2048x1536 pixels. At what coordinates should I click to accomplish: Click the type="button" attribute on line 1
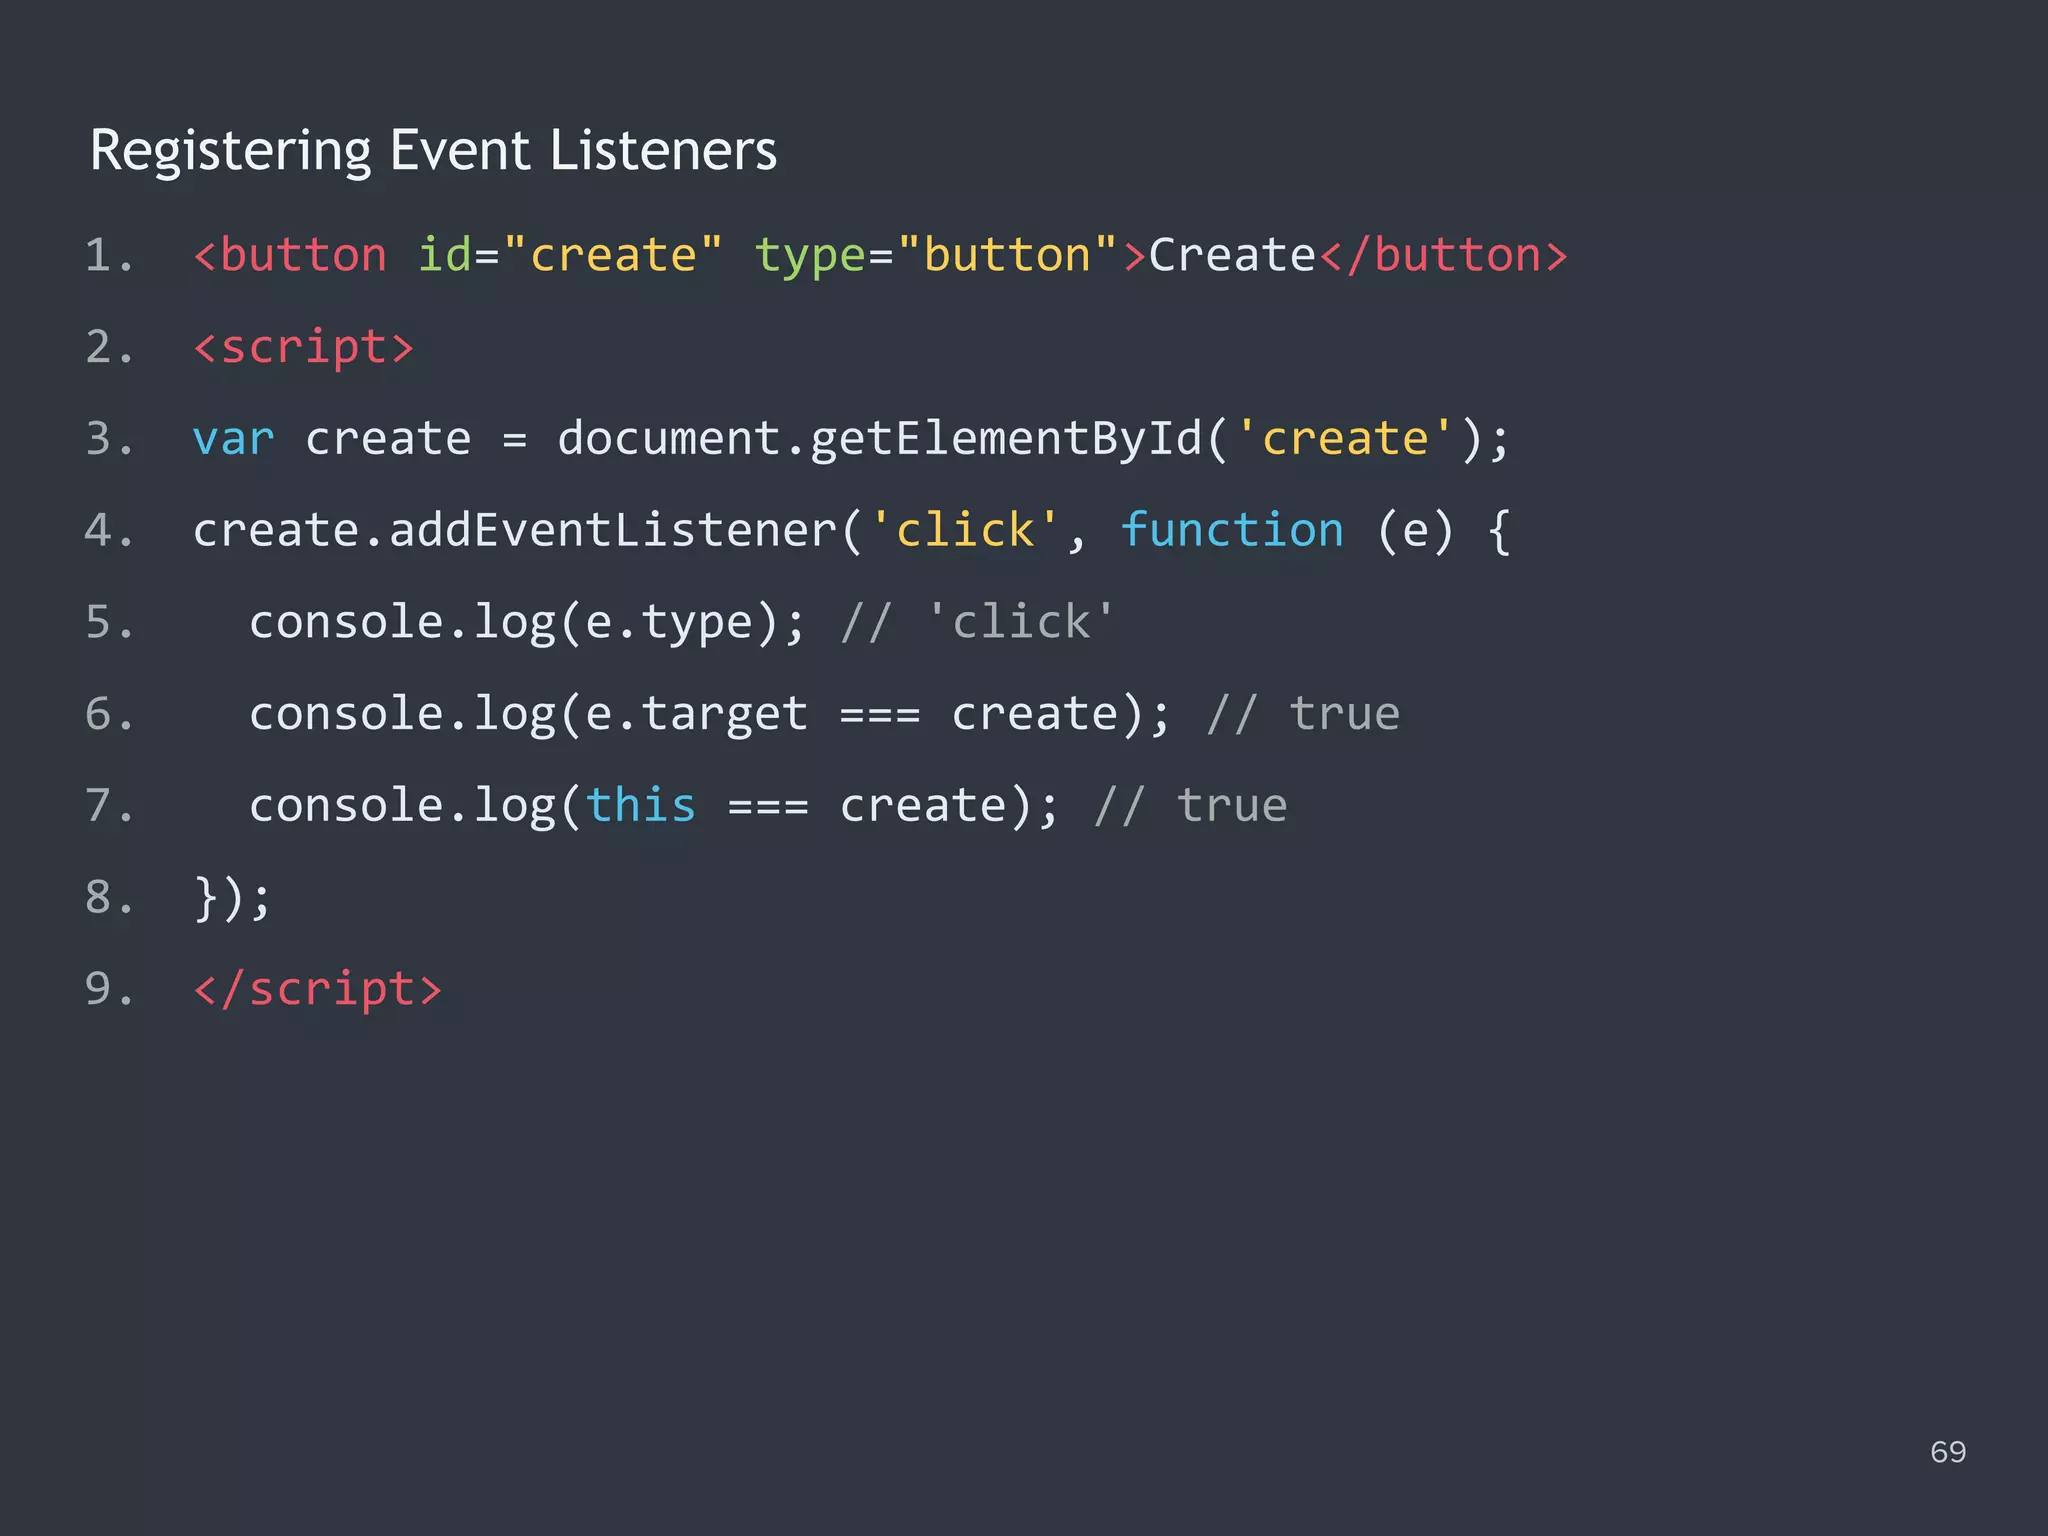[935, 256]
